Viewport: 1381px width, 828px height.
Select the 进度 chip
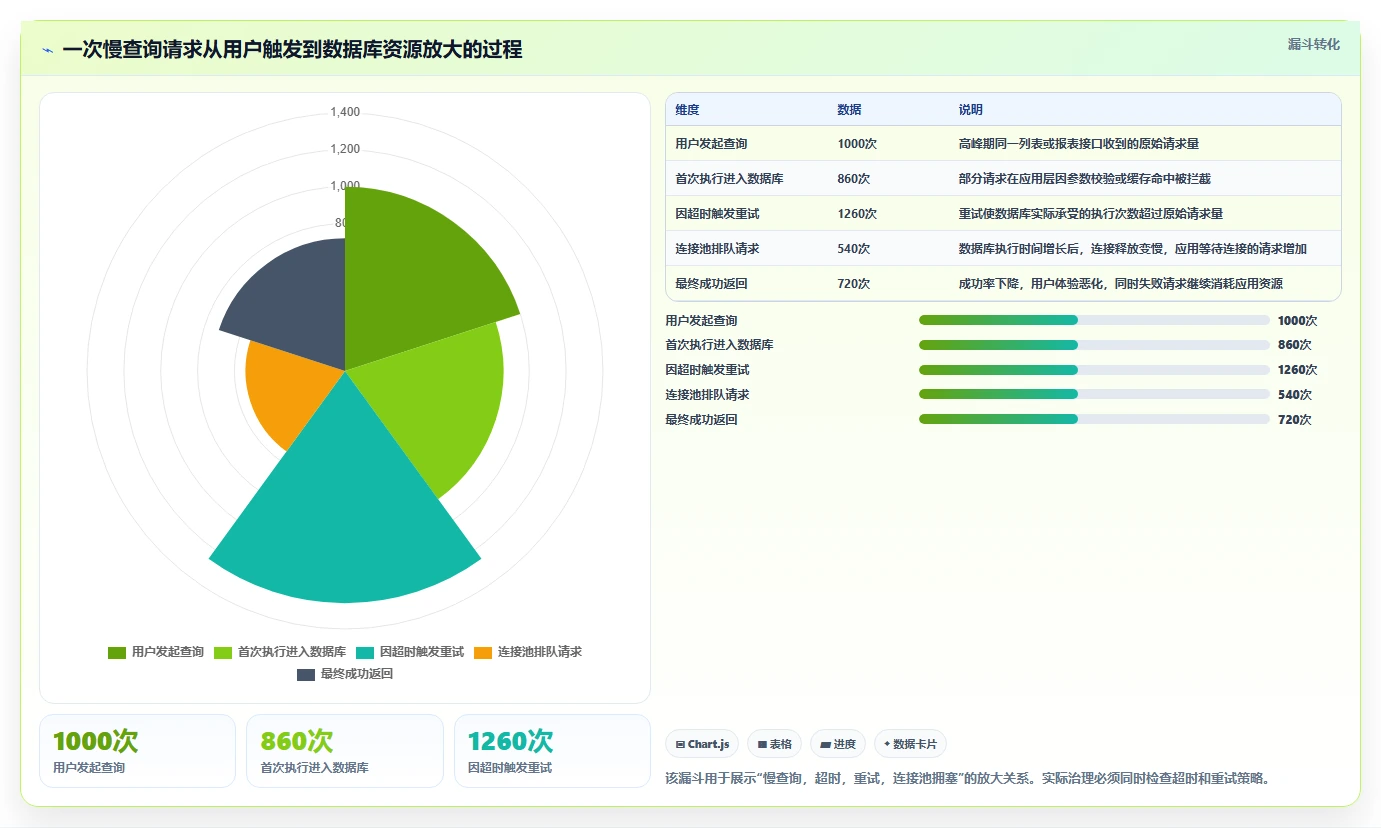click(838, 744)
